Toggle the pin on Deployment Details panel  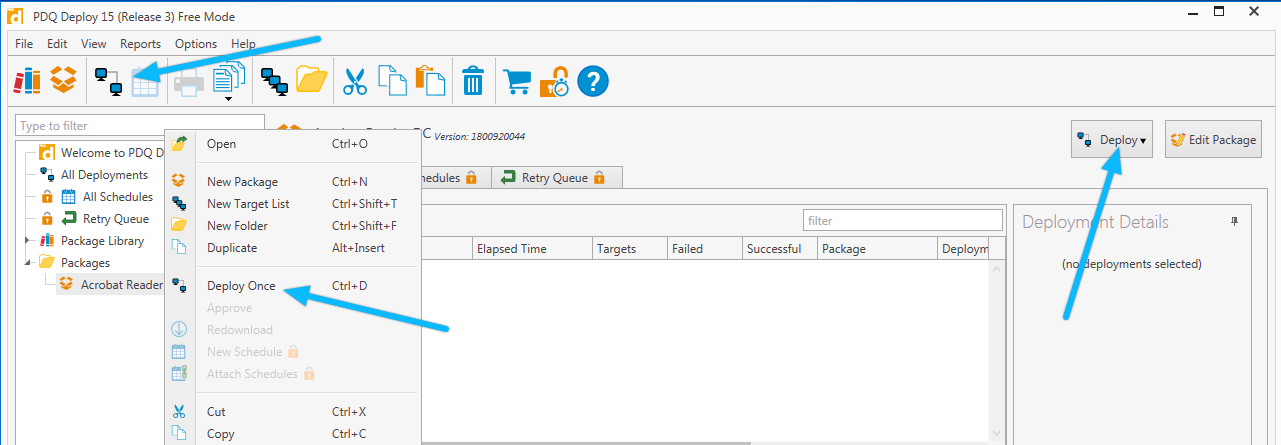[1234, 222]
